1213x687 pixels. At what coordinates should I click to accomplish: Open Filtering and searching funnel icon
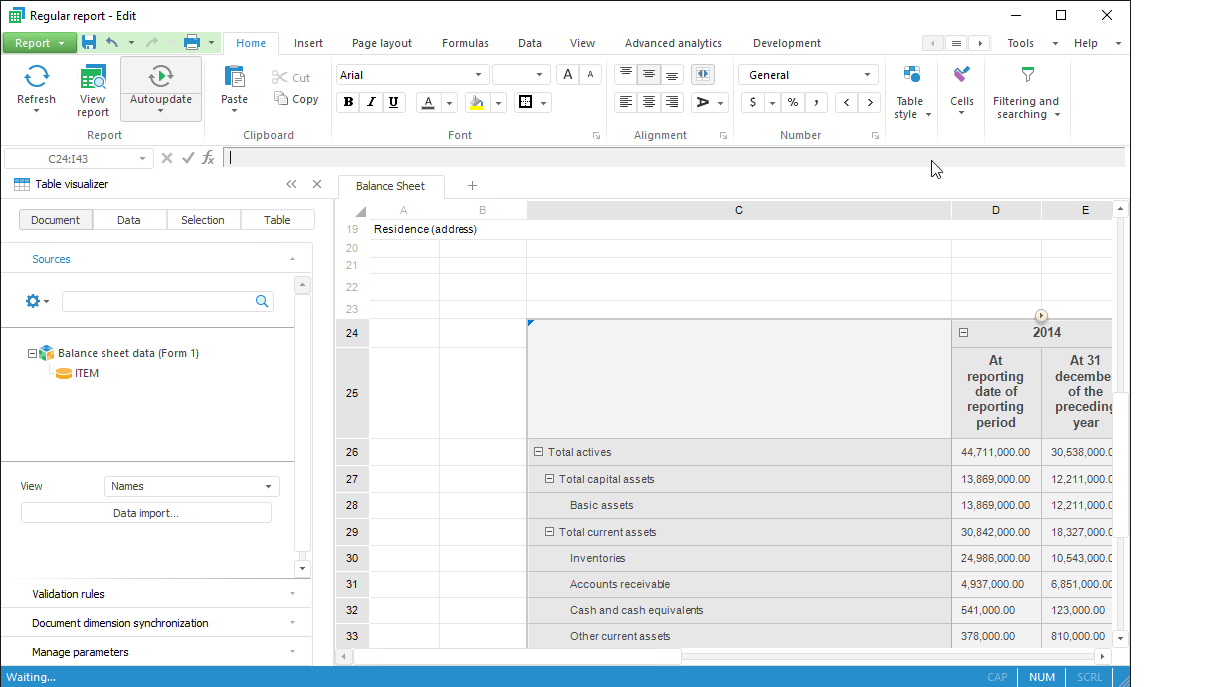pyautogui.click(x=1027, y=75)
